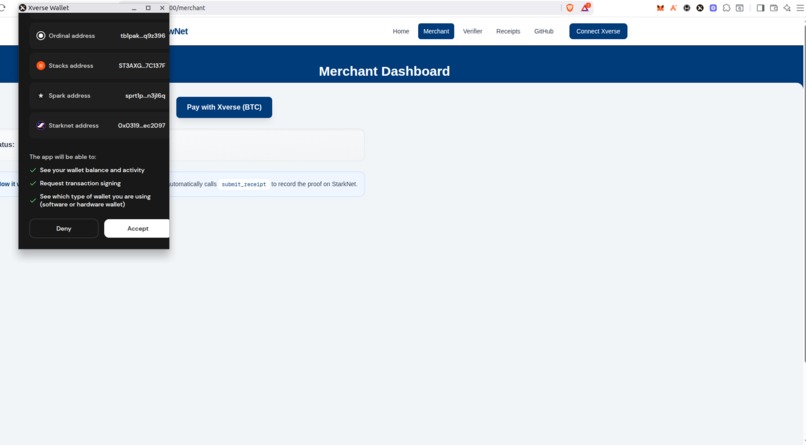Click the Starknet address value 0x0319...ec2097
Viewport: 806px width, 445px height.
click(142, 125)
